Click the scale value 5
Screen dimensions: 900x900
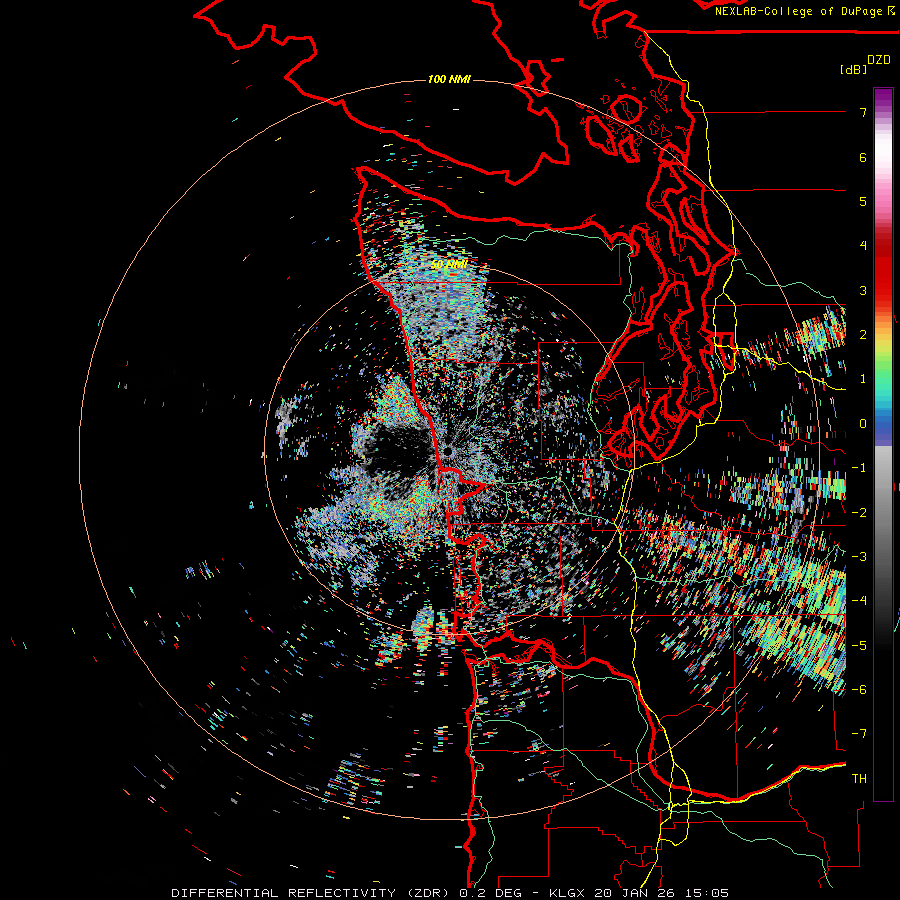(863, 201)
